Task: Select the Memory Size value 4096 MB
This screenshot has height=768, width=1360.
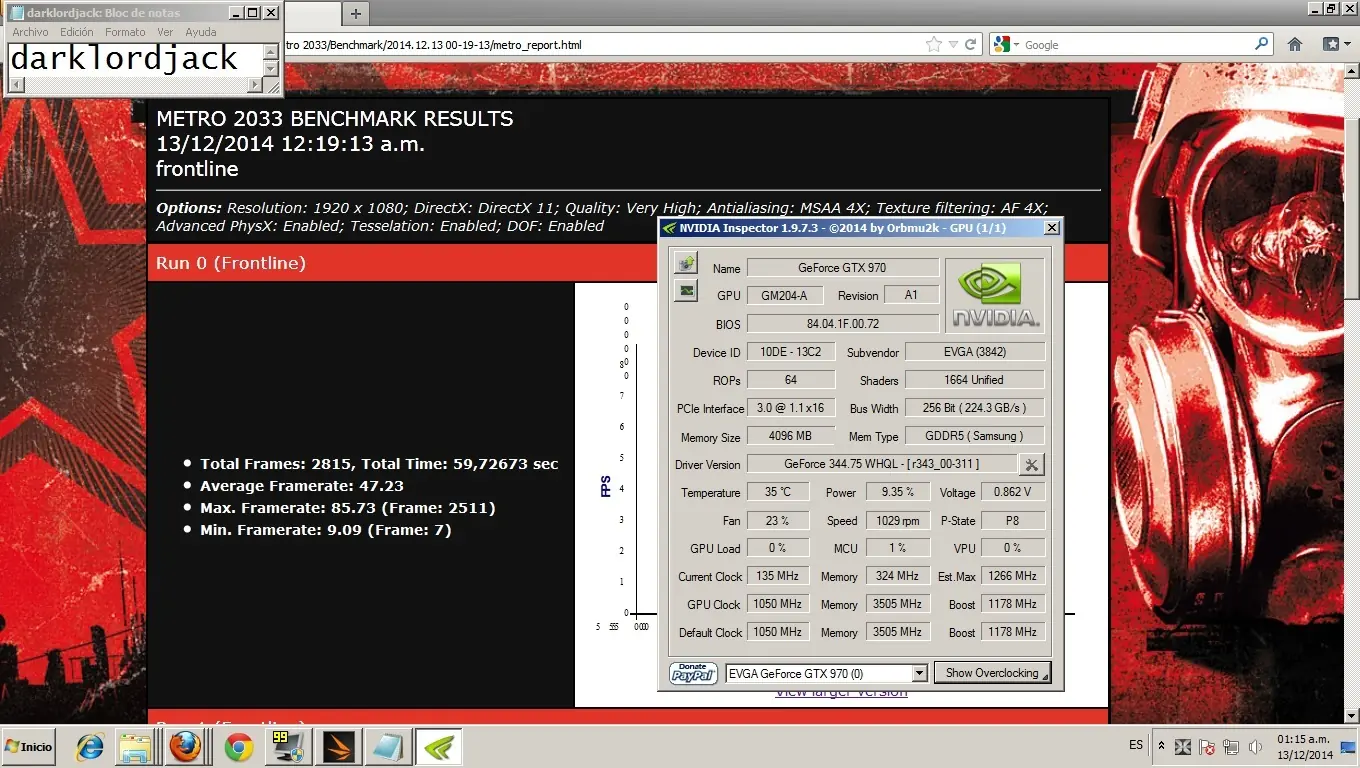Action: [790, 435]
